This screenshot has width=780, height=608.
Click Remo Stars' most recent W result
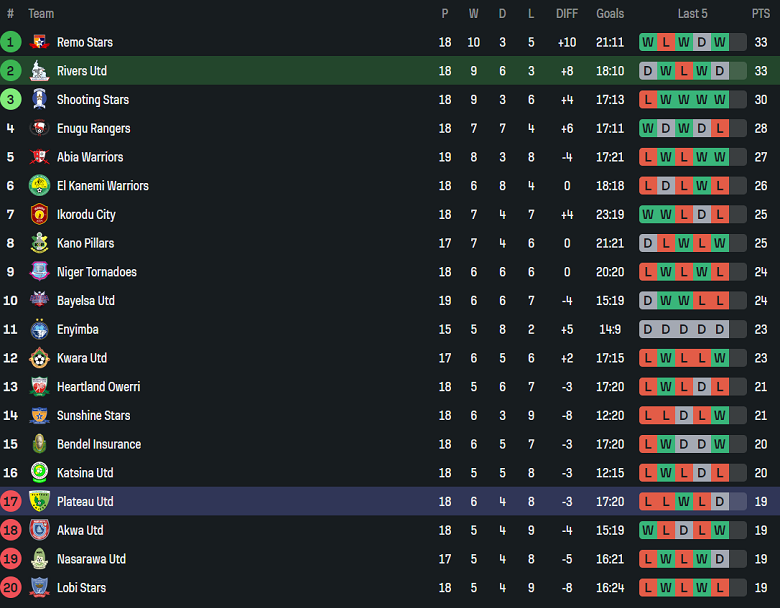coord(720,42)
